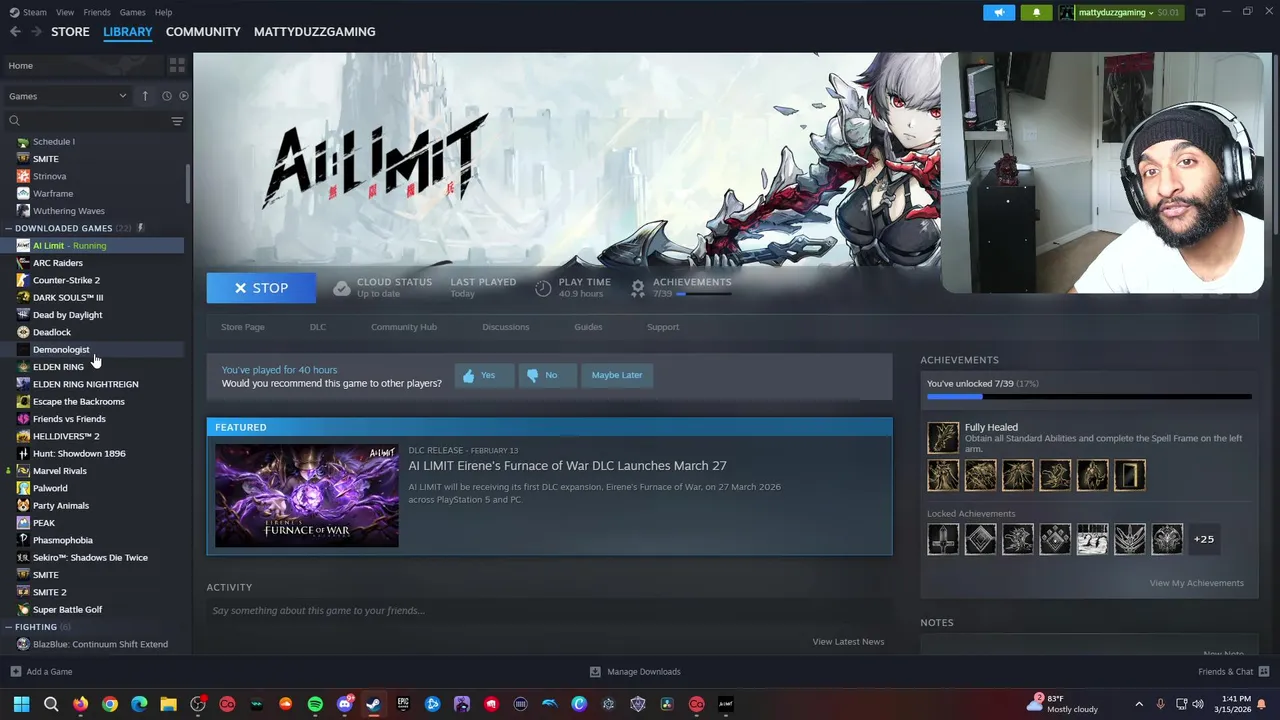1280x720 pixels.
Task: Open the Games menu
Action: pyautogui.click(x=133, y=12)
